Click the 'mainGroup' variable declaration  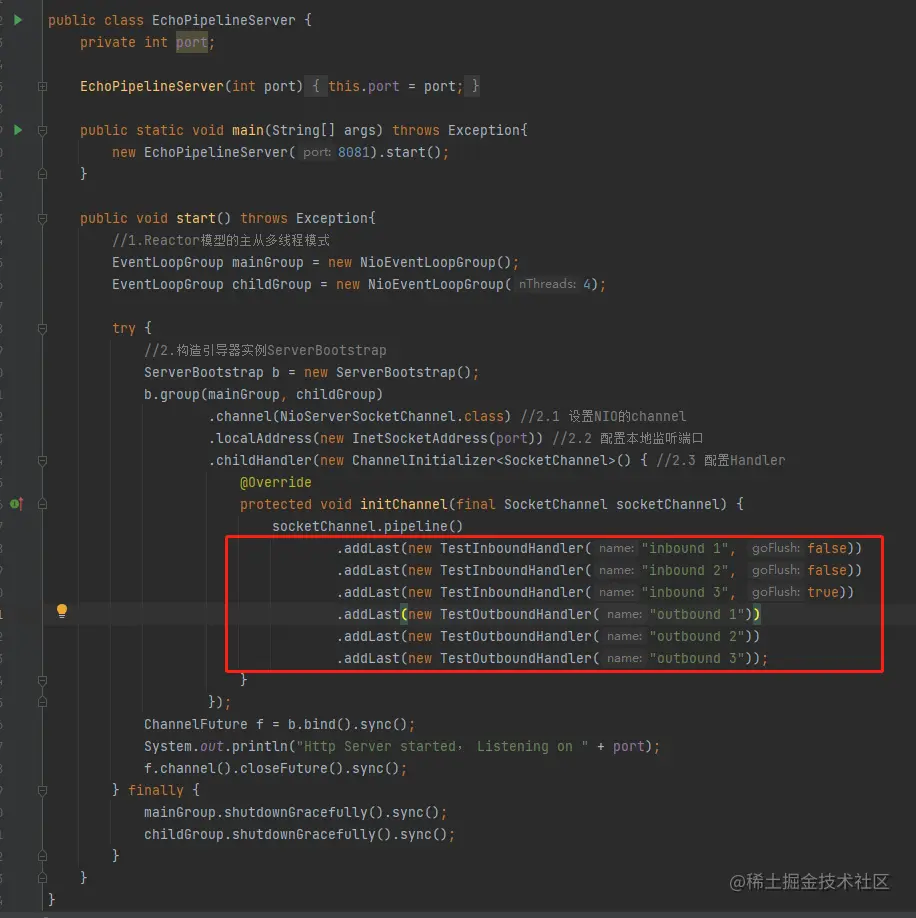tap(267, 262)
